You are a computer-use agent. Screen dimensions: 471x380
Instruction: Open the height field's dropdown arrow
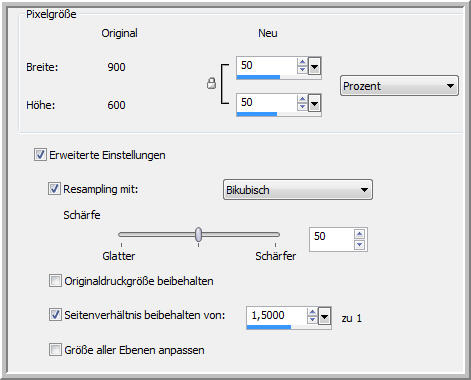pyautogui.click(x=314, y=103)
